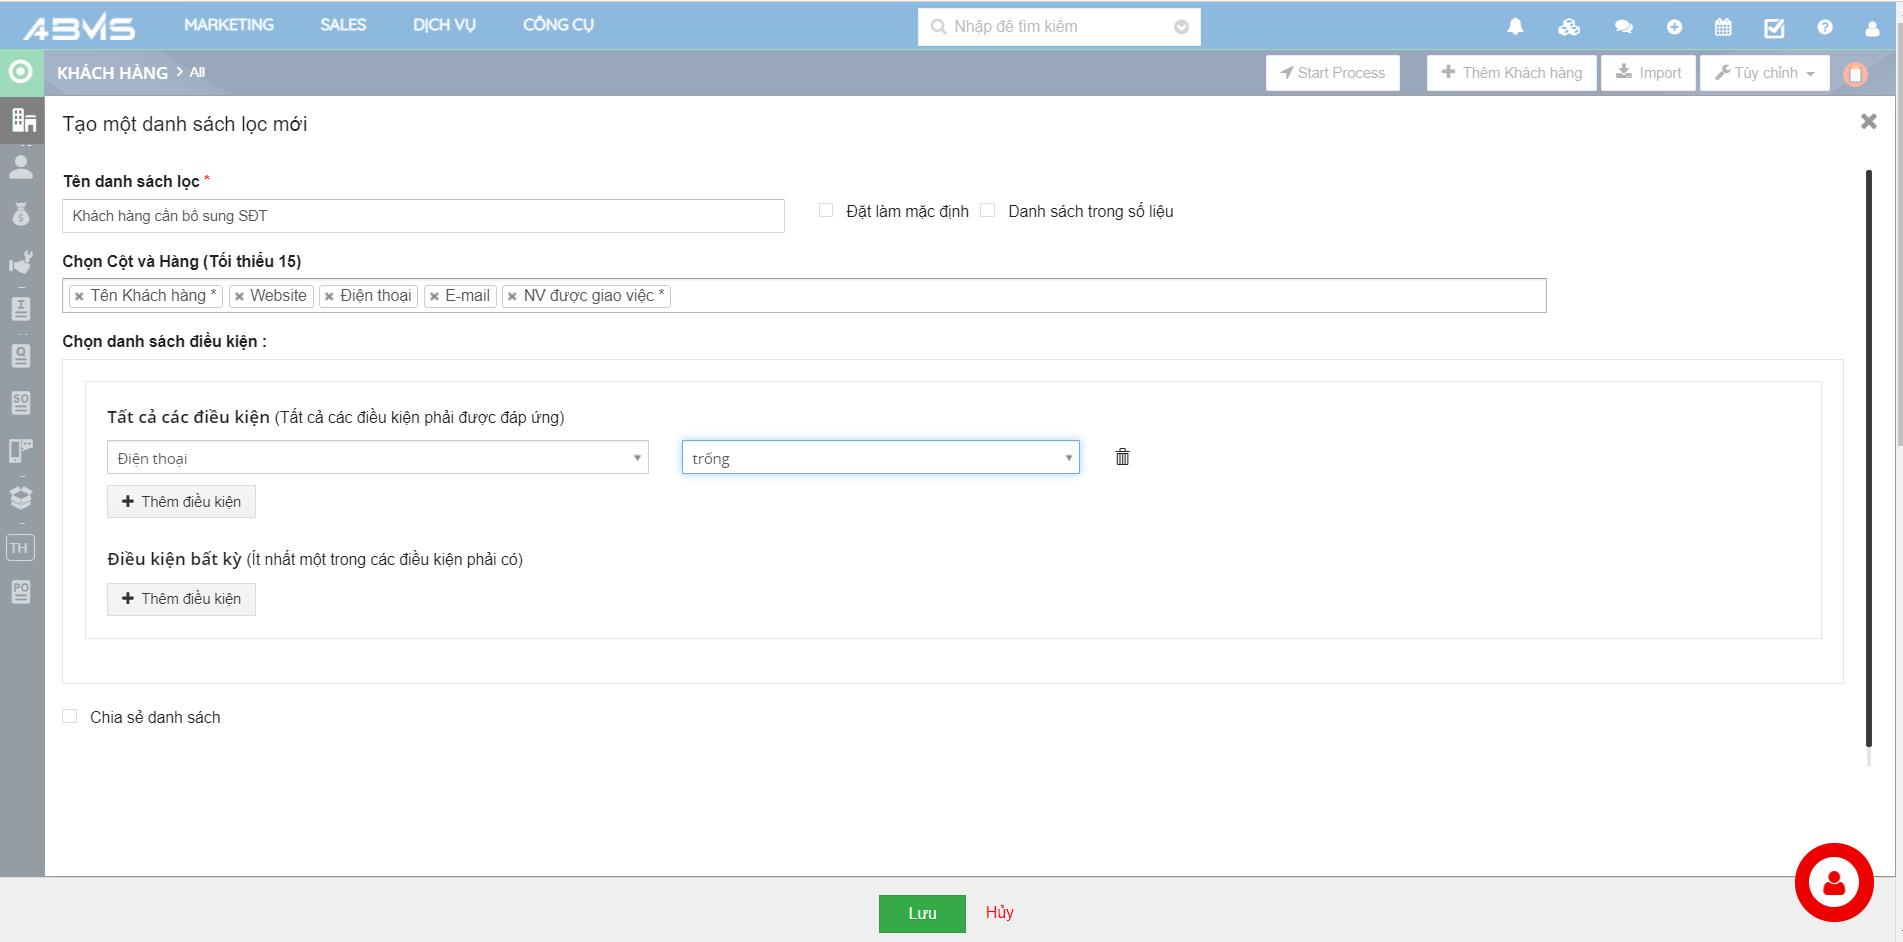Delete the condition with trash icon
Screen dimensions: 1903x942
[x=1122, y=457]
